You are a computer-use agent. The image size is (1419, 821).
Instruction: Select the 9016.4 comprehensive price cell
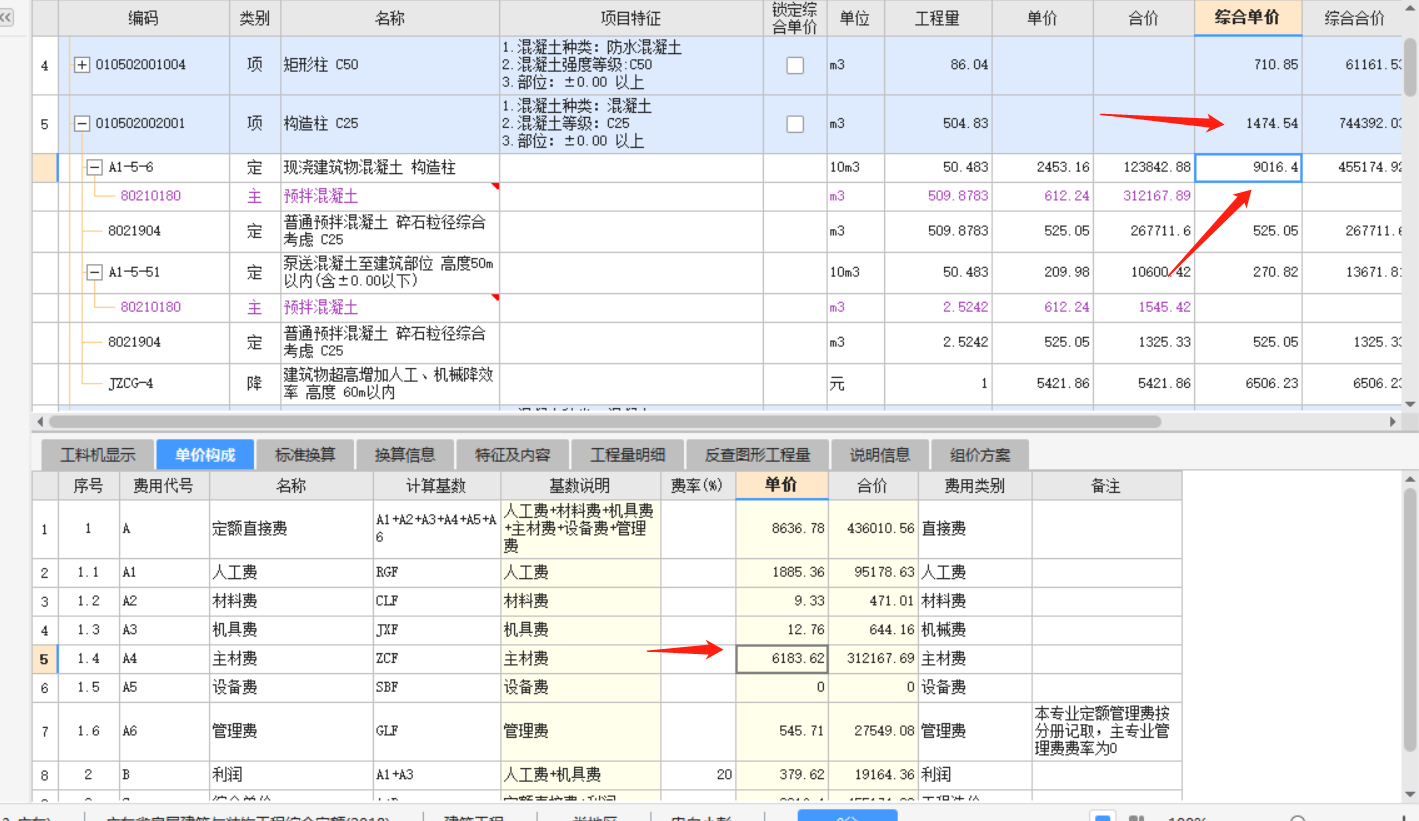coord(1249,168)
